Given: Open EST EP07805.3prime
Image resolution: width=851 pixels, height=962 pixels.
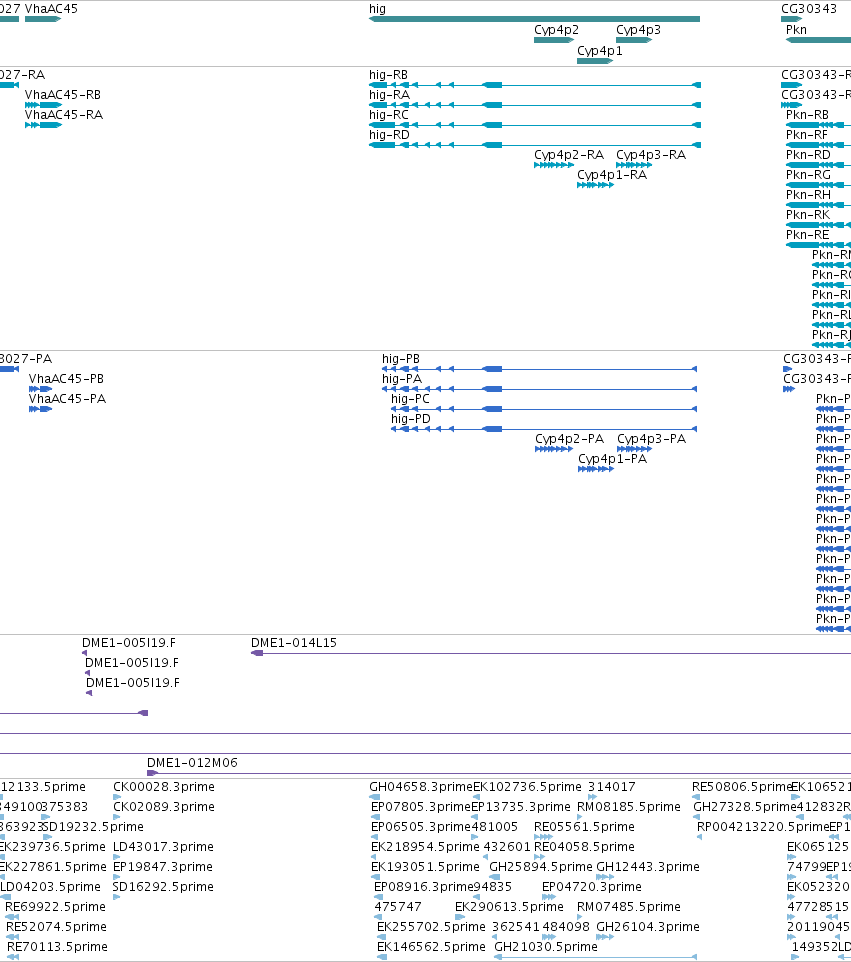Looking at the screenshot, I should click(x=421, y=807).
